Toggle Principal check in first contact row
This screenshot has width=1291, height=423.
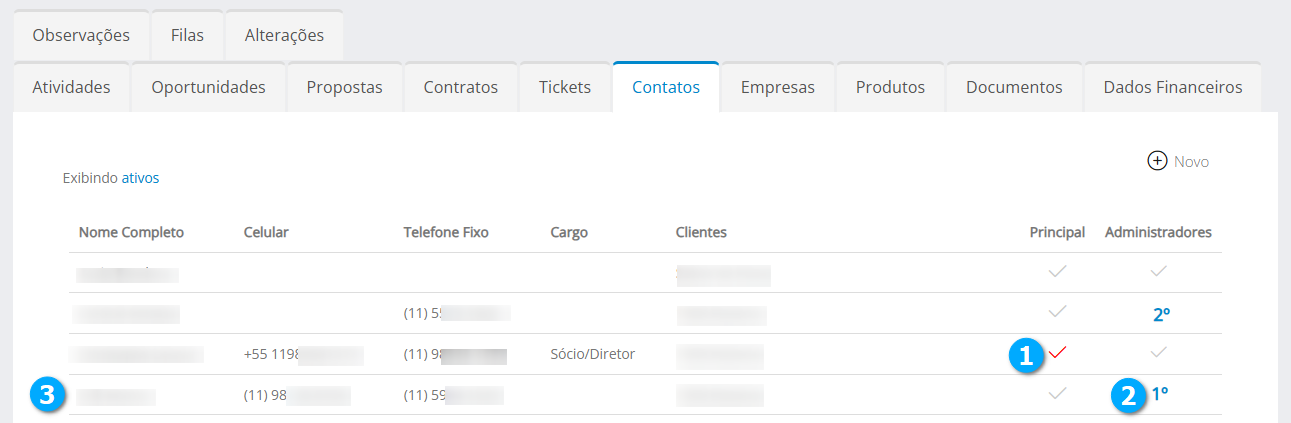pyautogui.click(x=1057, y=272)
